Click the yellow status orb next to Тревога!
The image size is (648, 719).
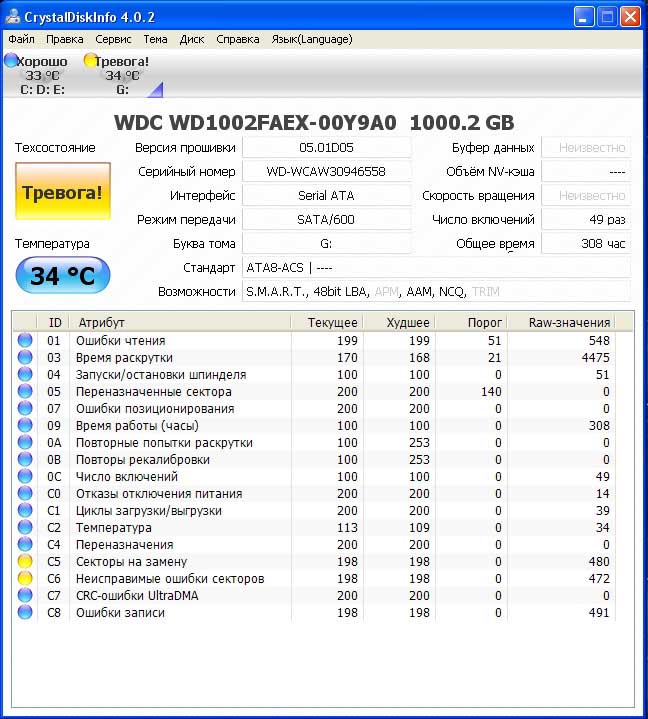click(x=90, y=60)
